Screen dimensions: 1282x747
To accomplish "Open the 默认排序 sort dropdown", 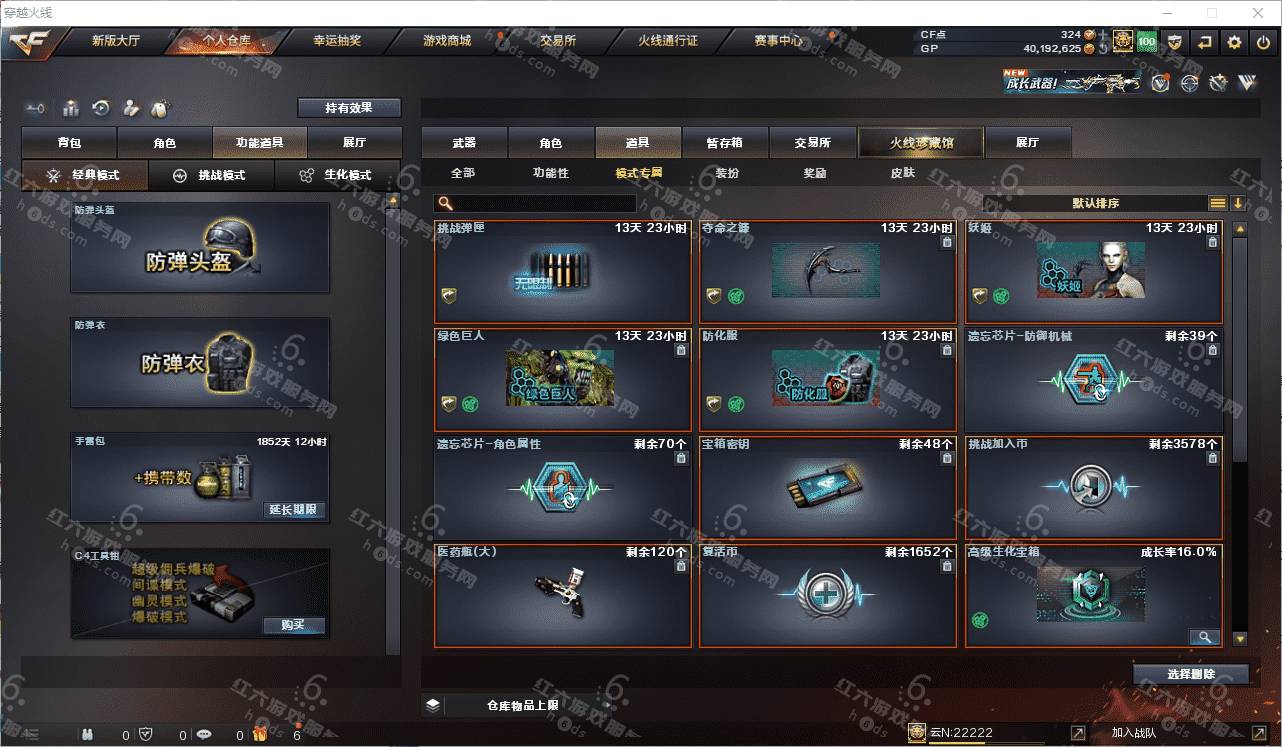I will pos(1095,203).
